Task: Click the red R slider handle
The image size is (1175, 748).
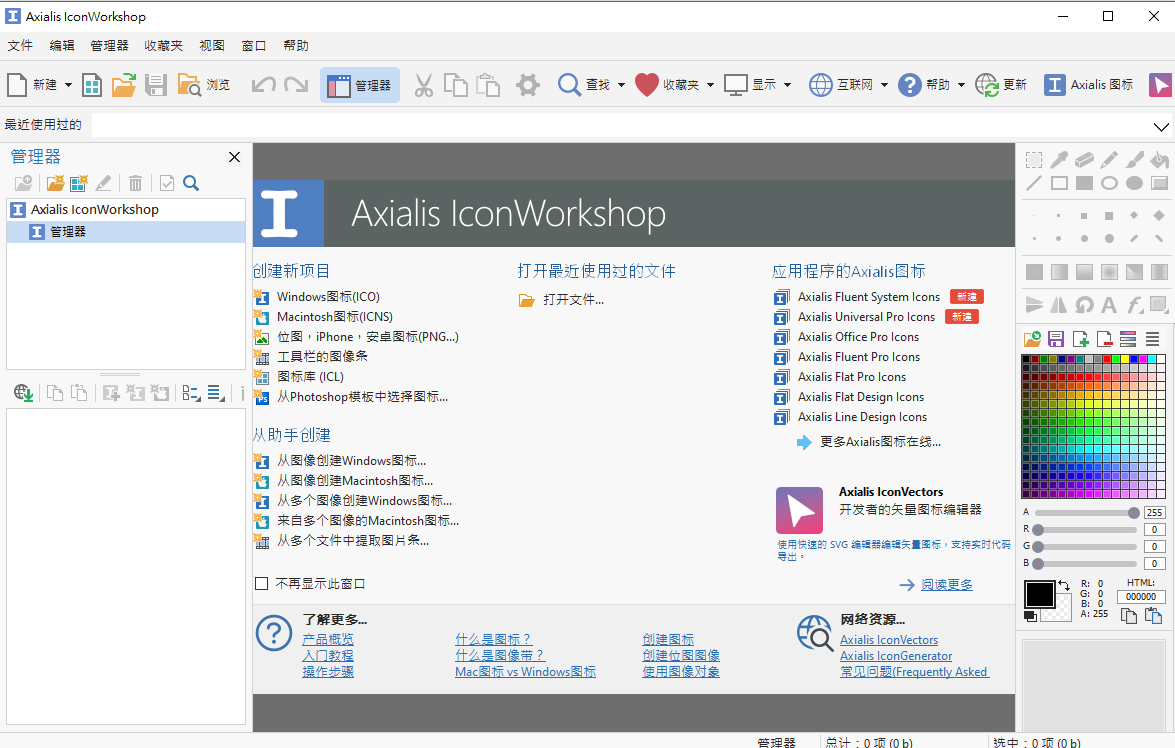Action: point(1038,530)
